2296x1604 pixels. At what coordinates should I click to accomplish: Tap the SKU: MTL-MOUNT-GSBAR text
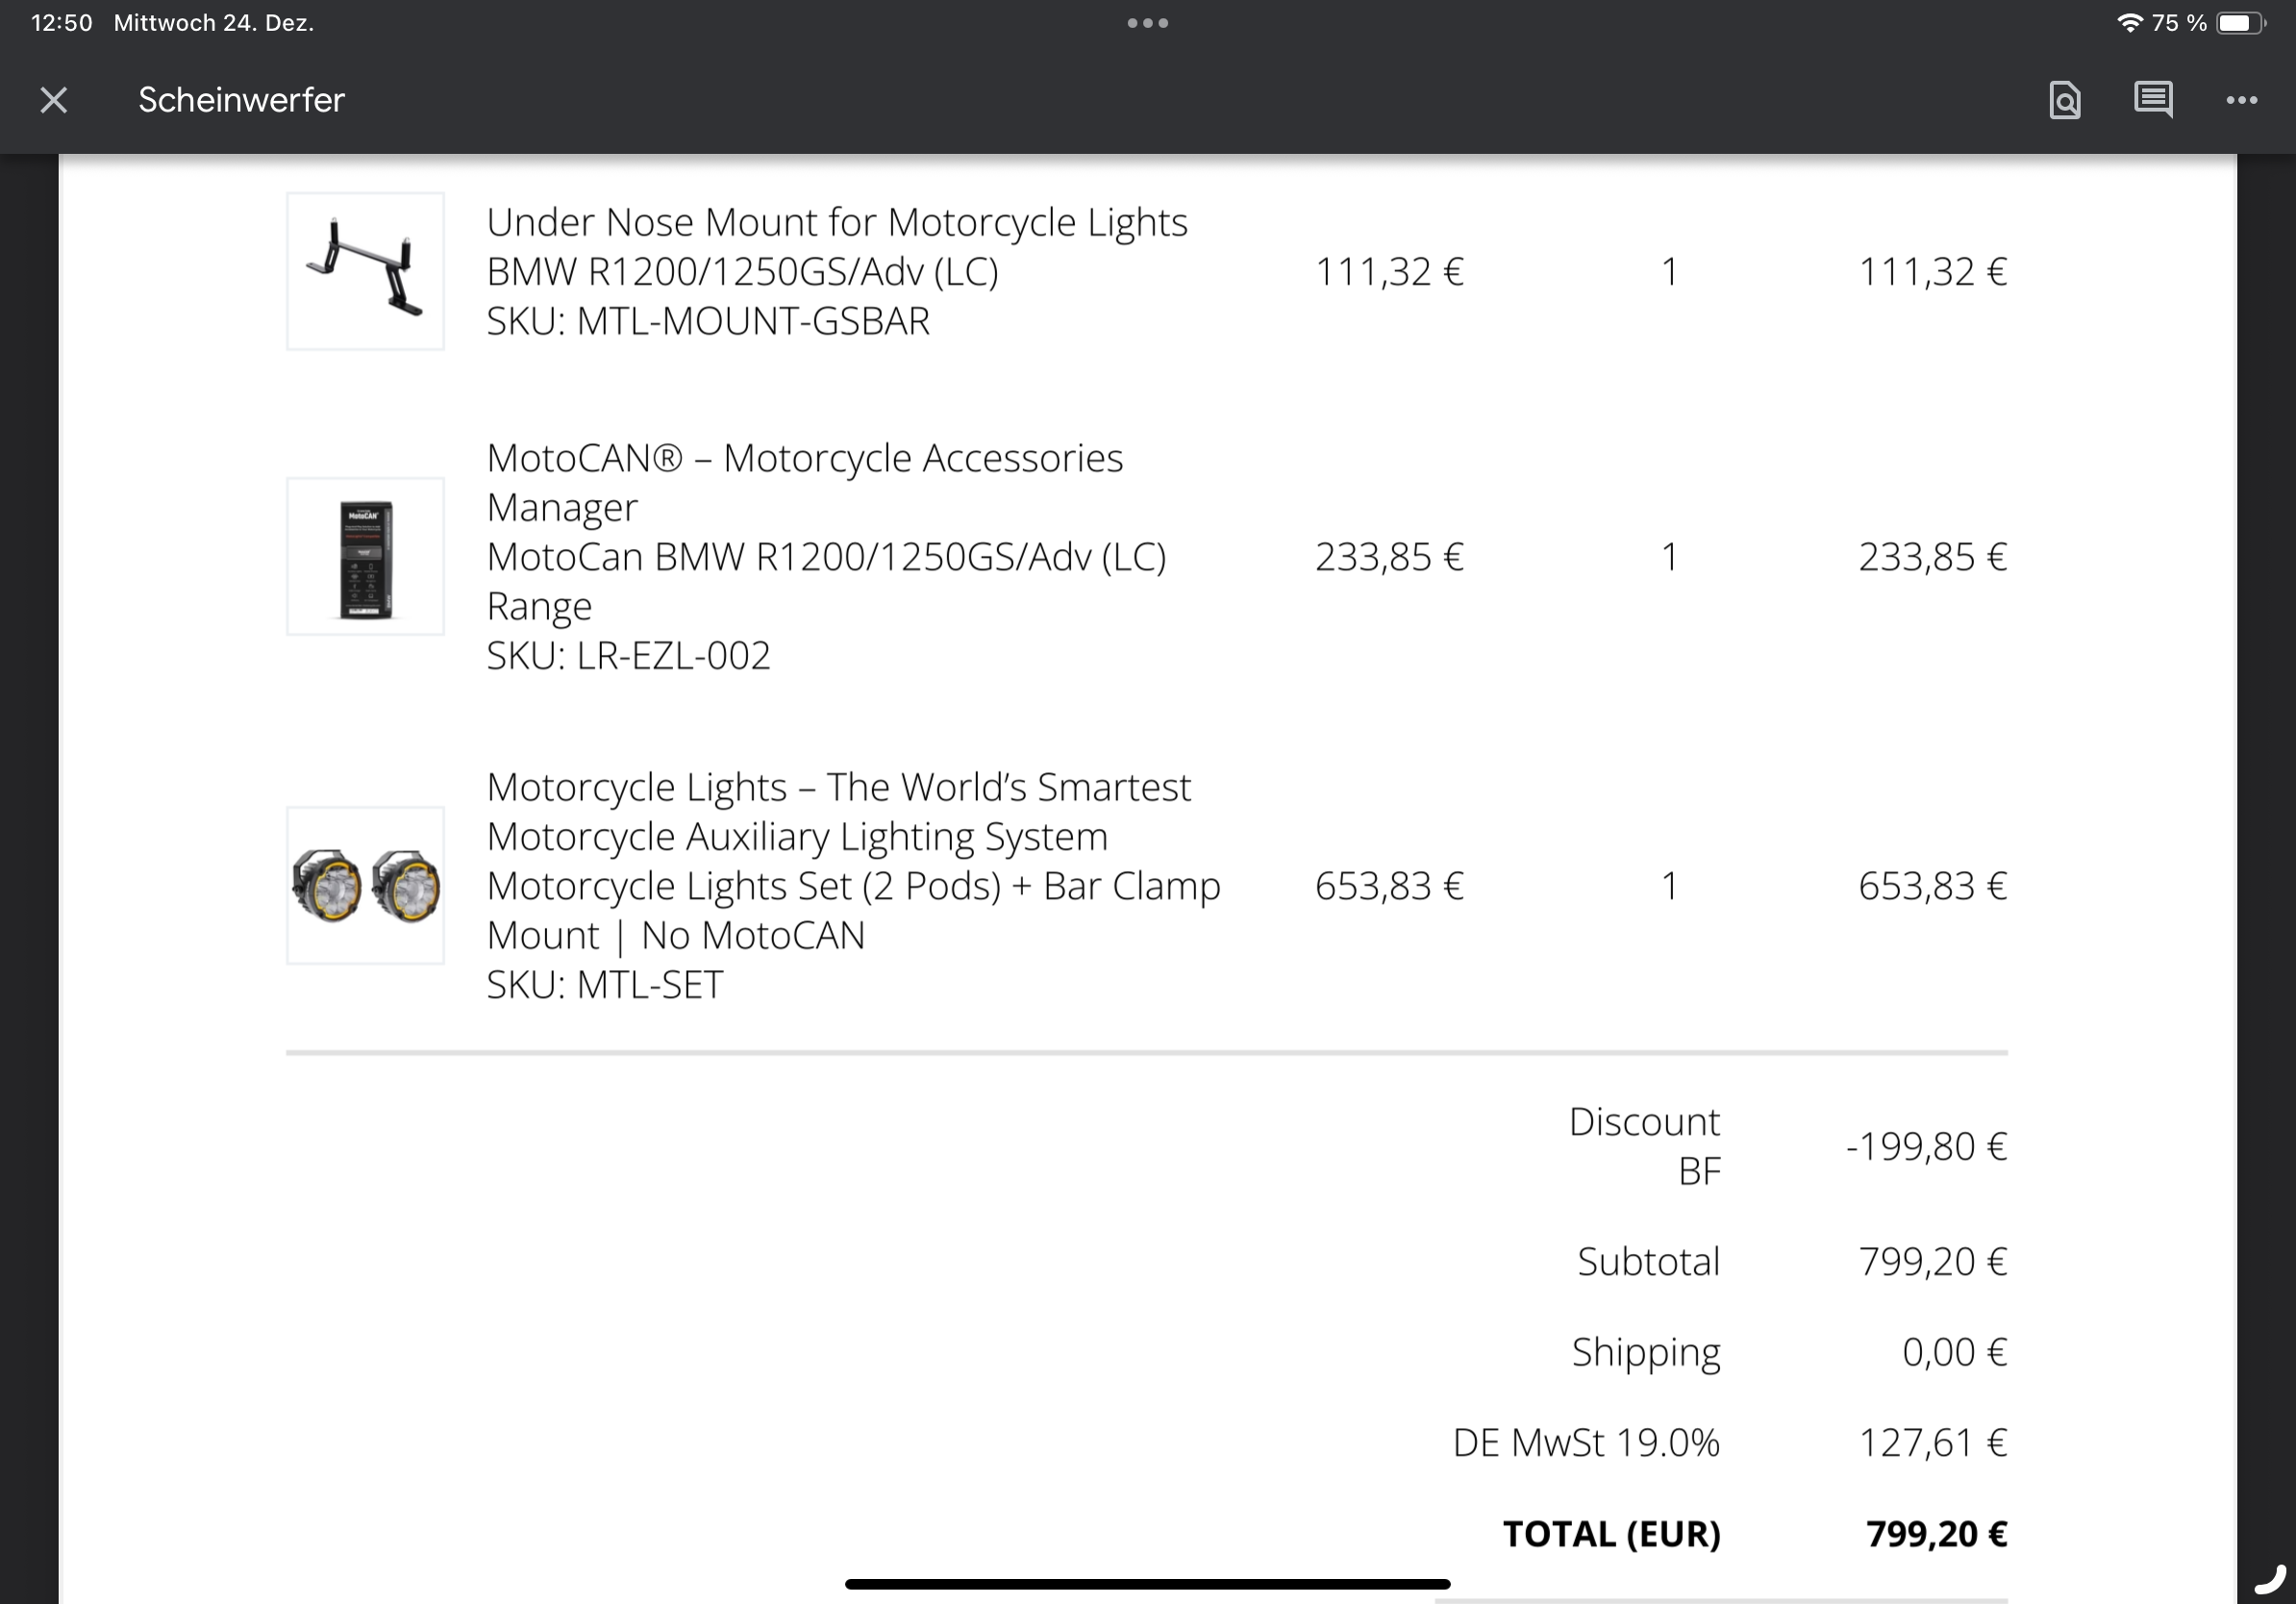coord(708,321)
